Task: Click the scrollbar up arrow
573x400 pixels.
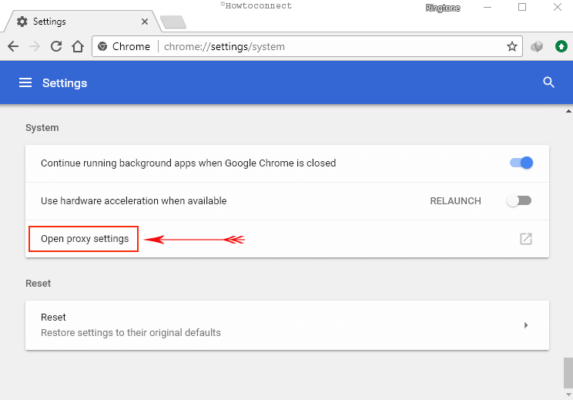Action: tap(568, 111)
